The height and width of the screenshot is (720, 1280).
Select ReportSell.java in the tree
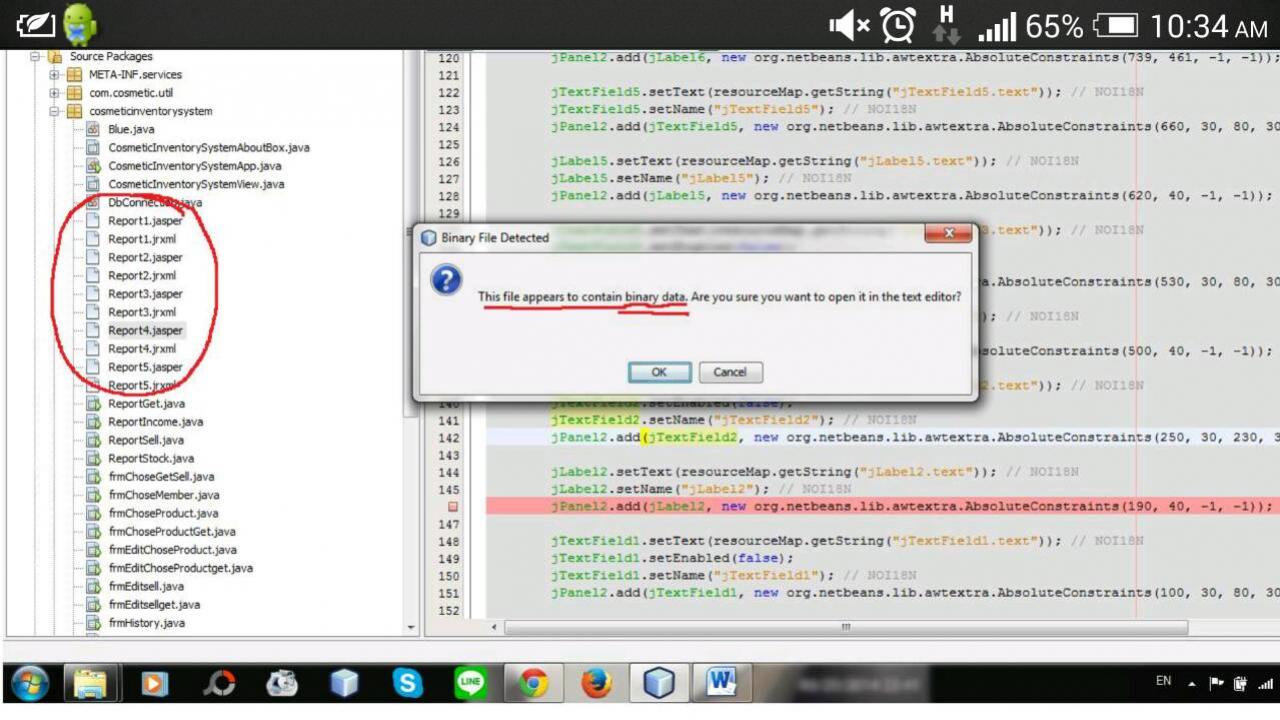(x=146, y=440)
